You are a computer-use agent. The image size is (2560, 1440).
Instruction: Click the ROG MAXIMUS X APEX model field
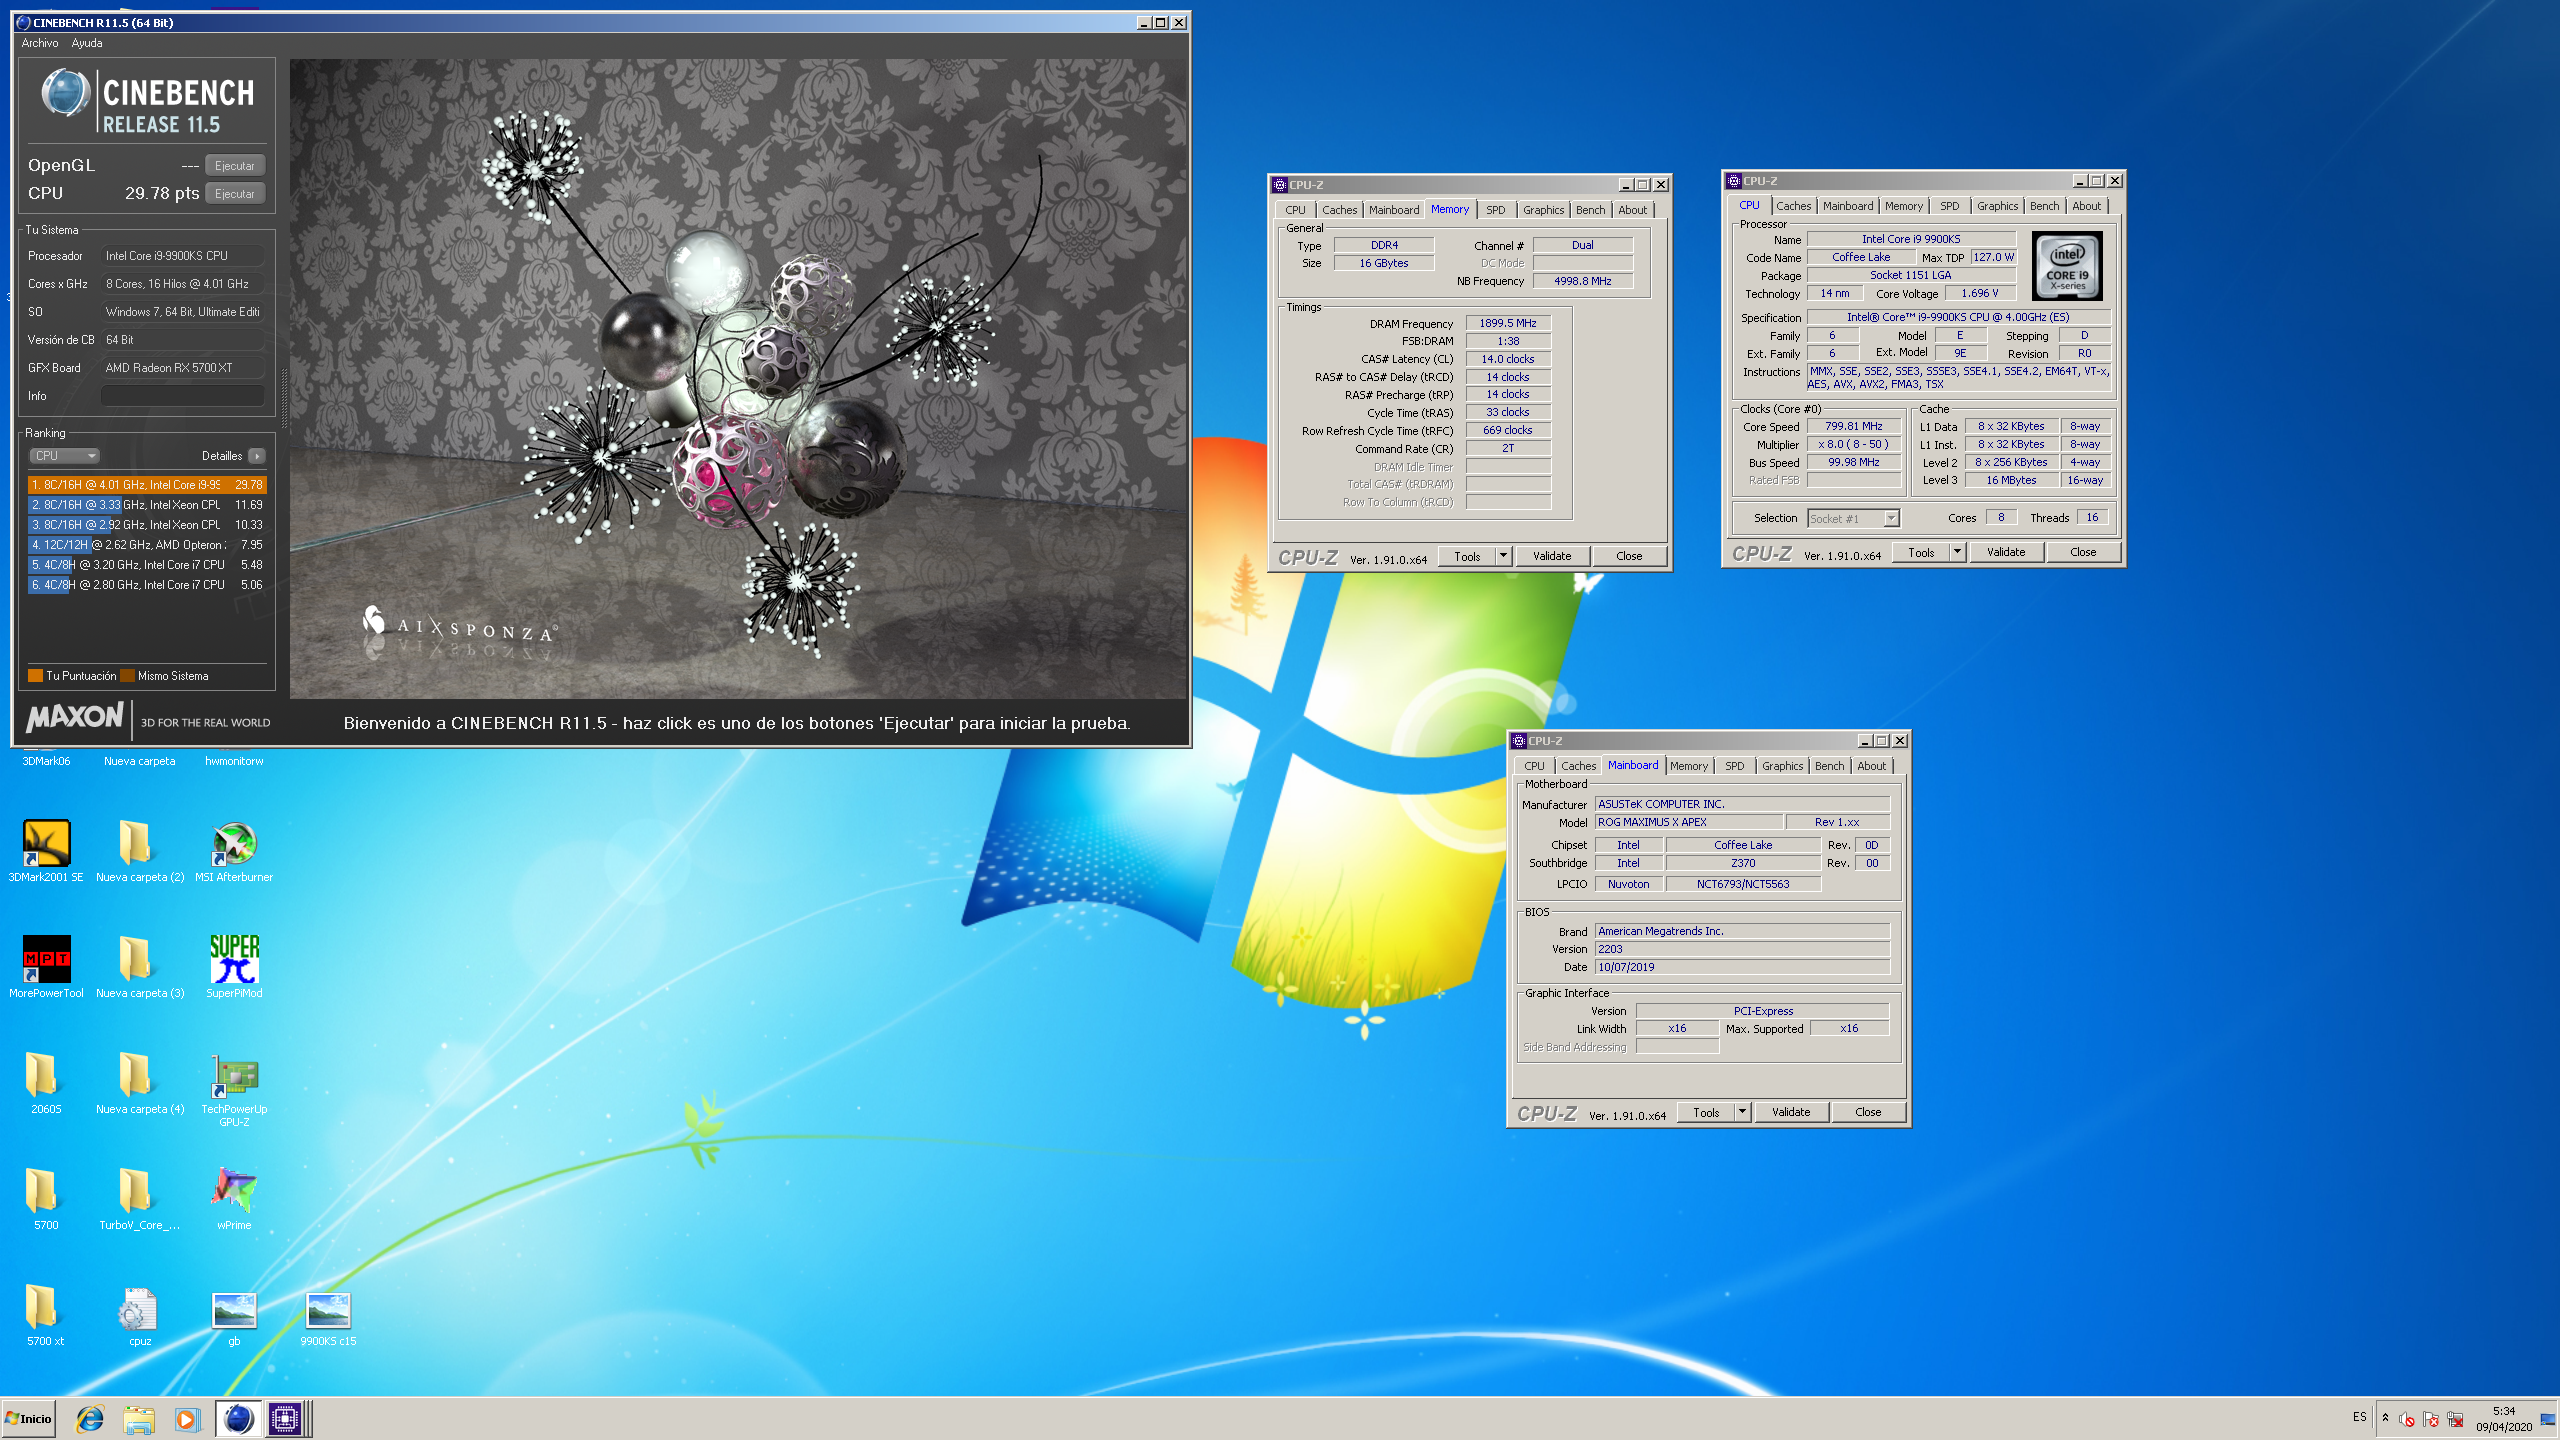(x=1688, y=822)
